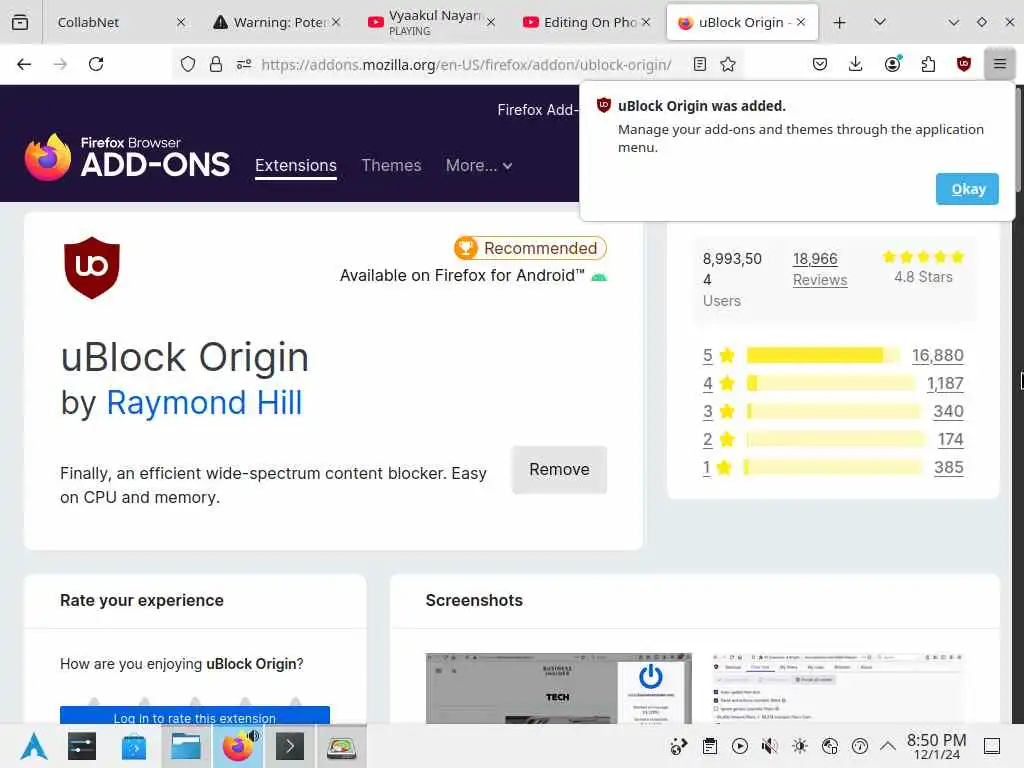Open tracking protection shield in address bar

[x=188, y=64]
